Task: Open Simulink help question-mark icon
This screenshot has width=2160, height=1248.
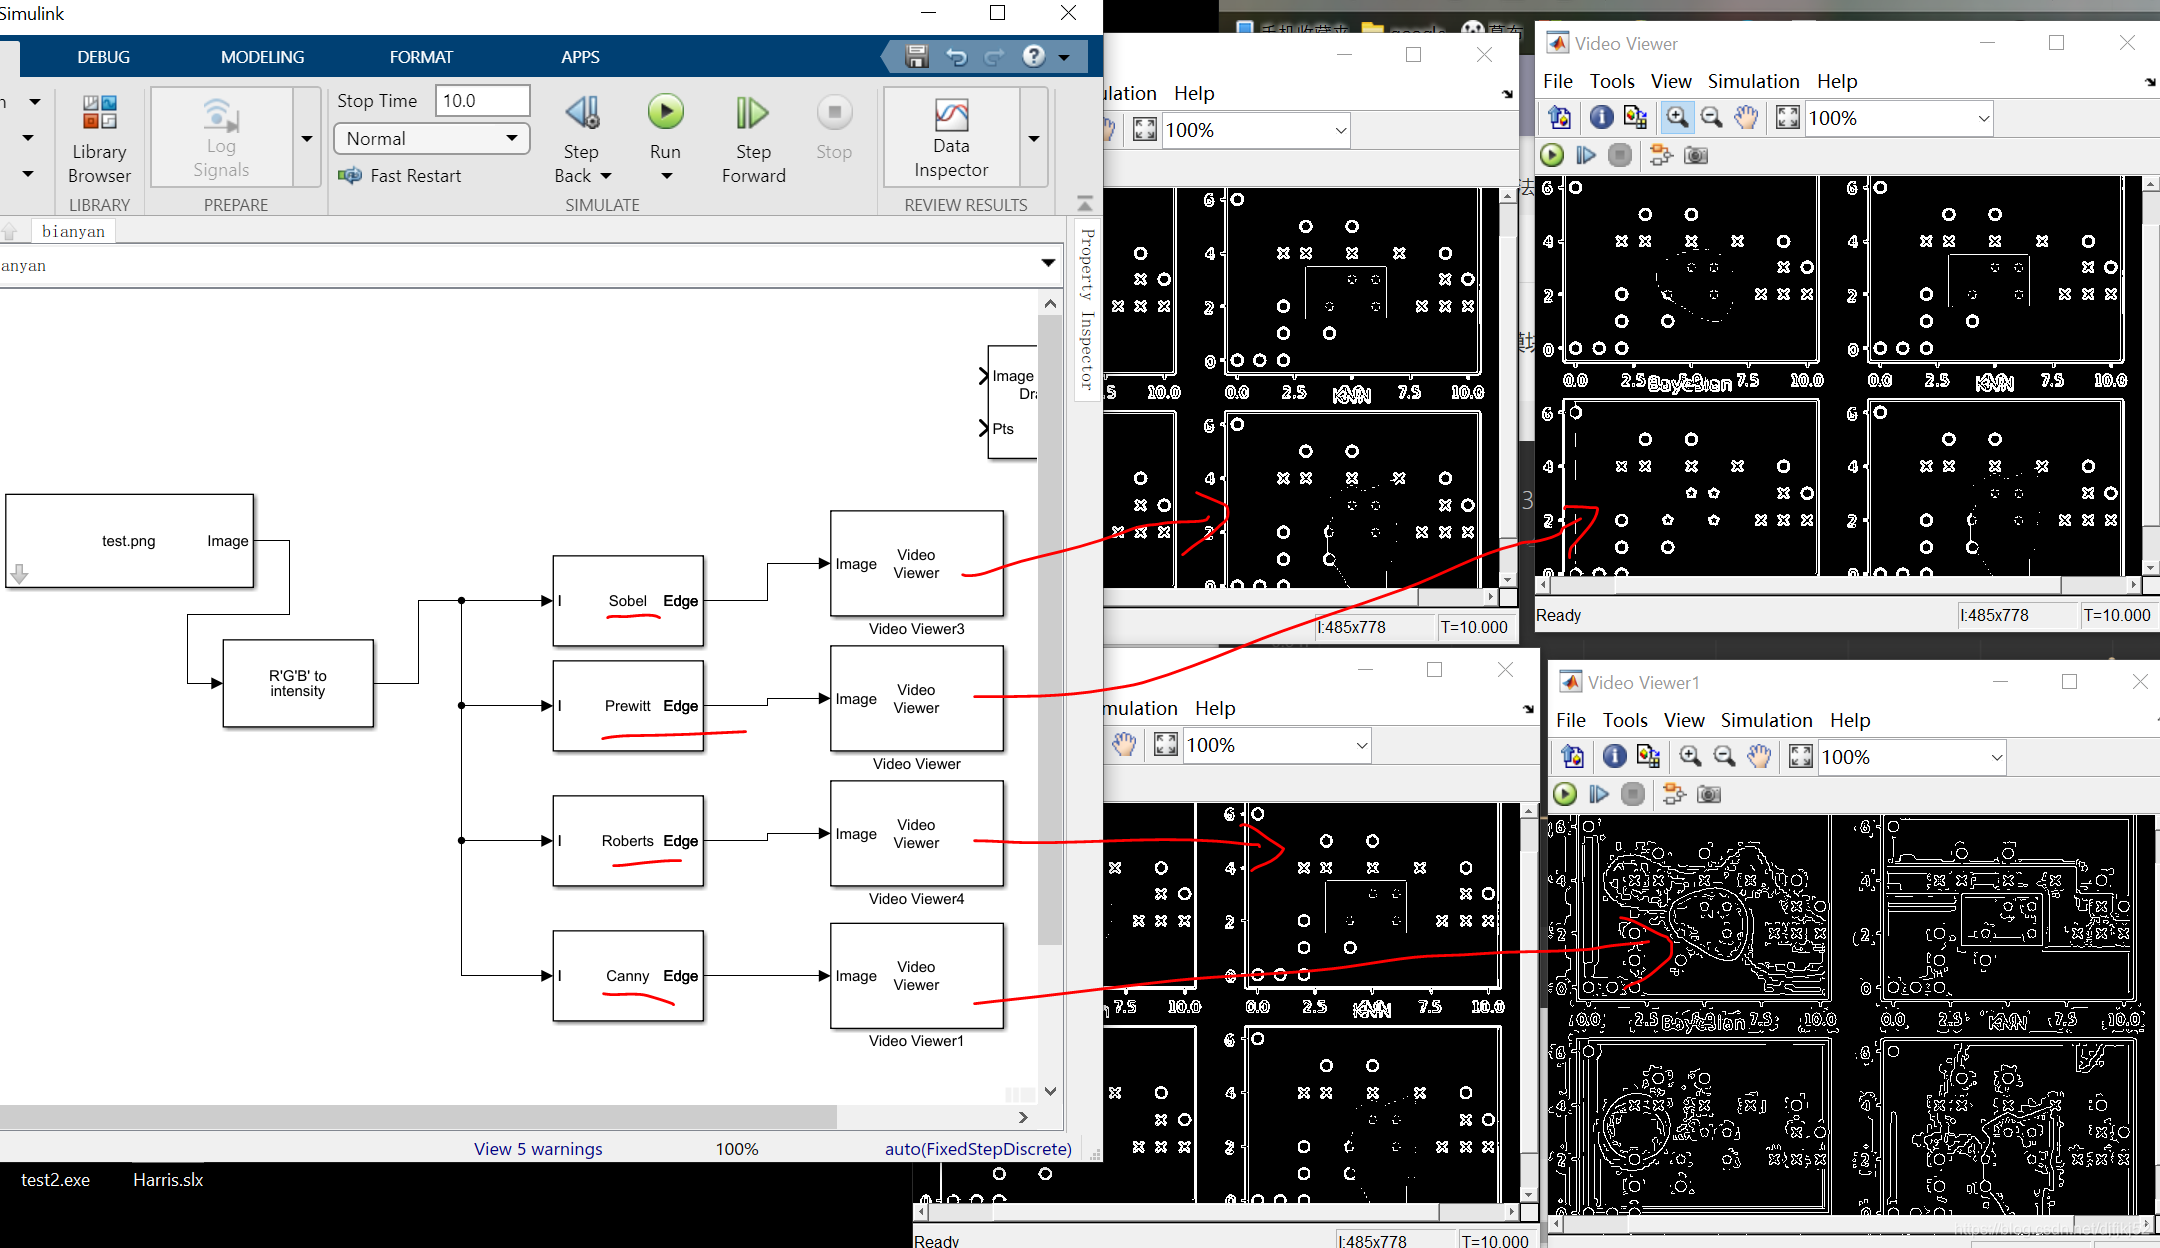Action: (1034, 57)
